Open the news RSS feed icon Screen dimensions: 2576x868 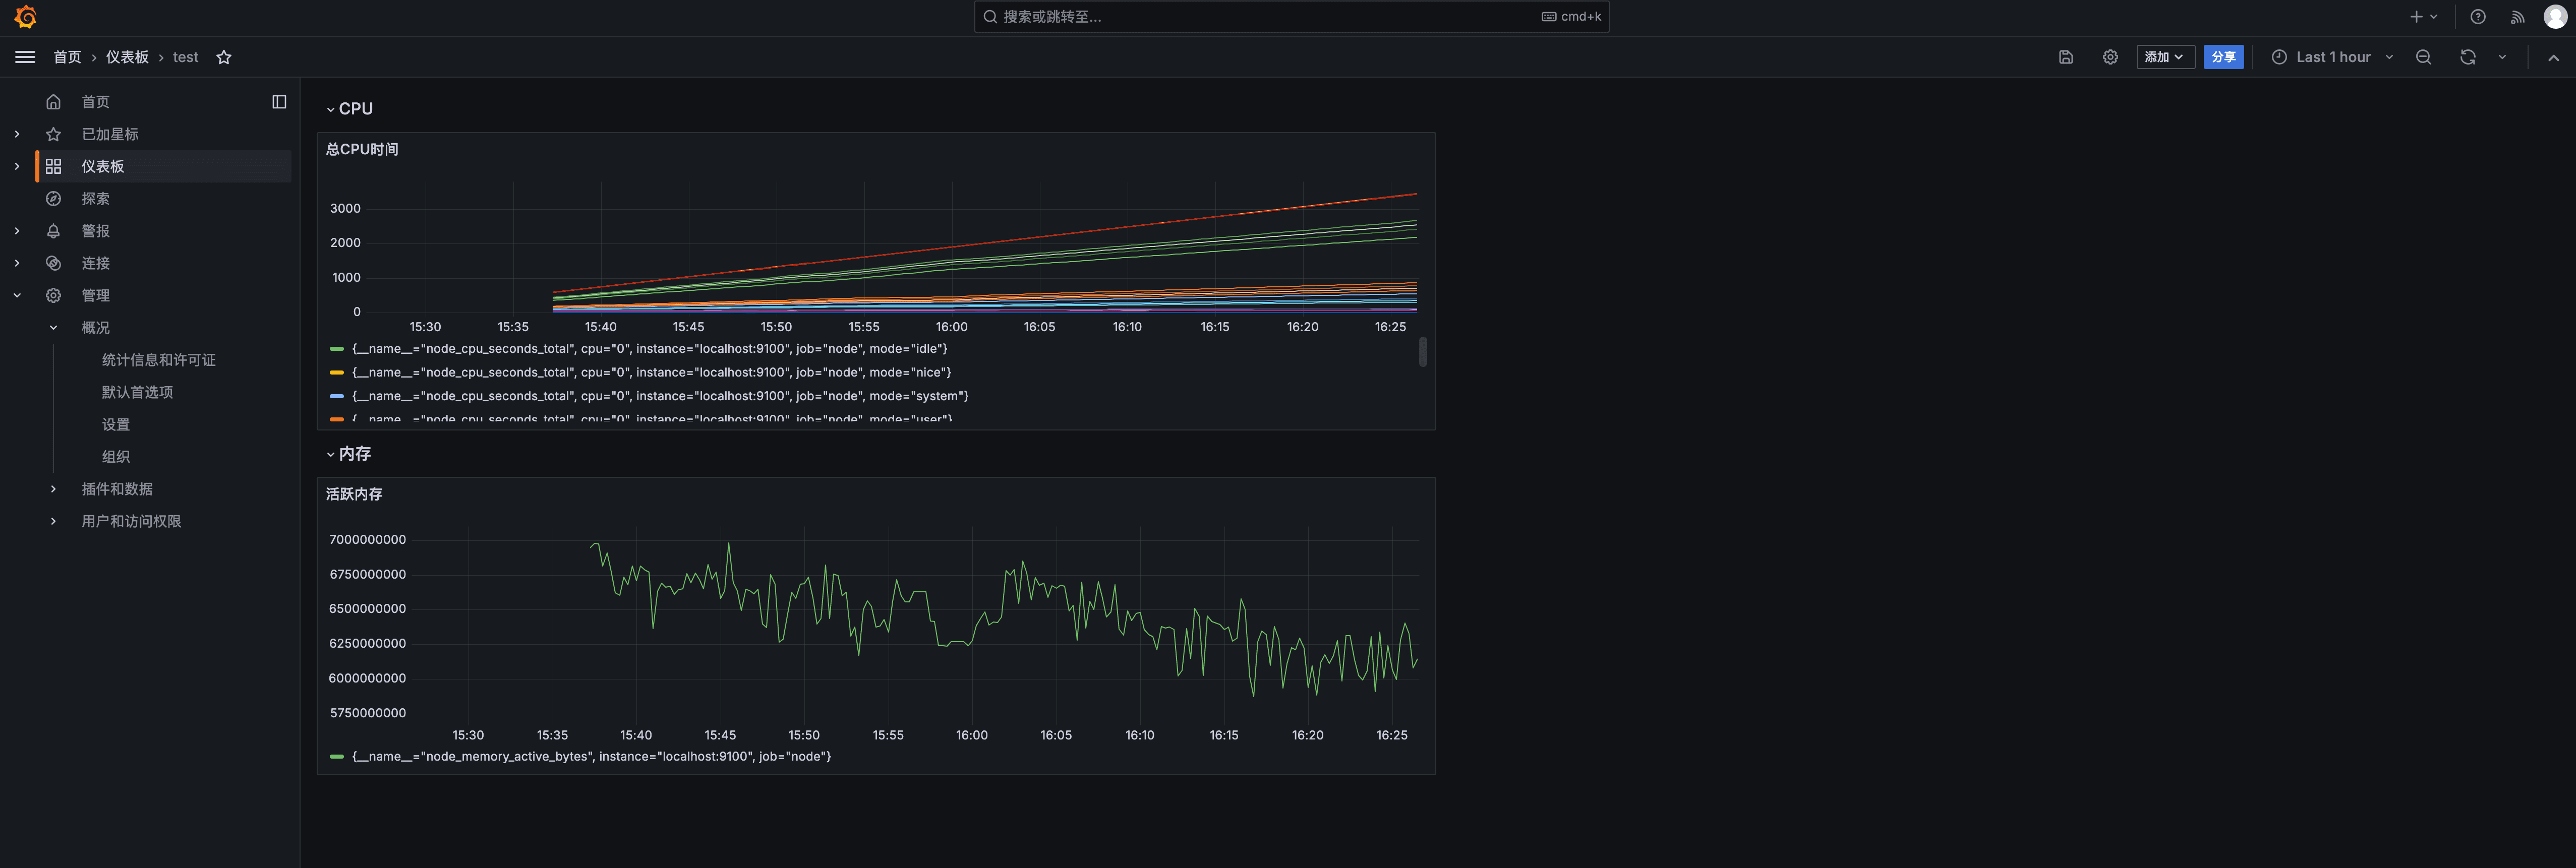[2517, 17]
